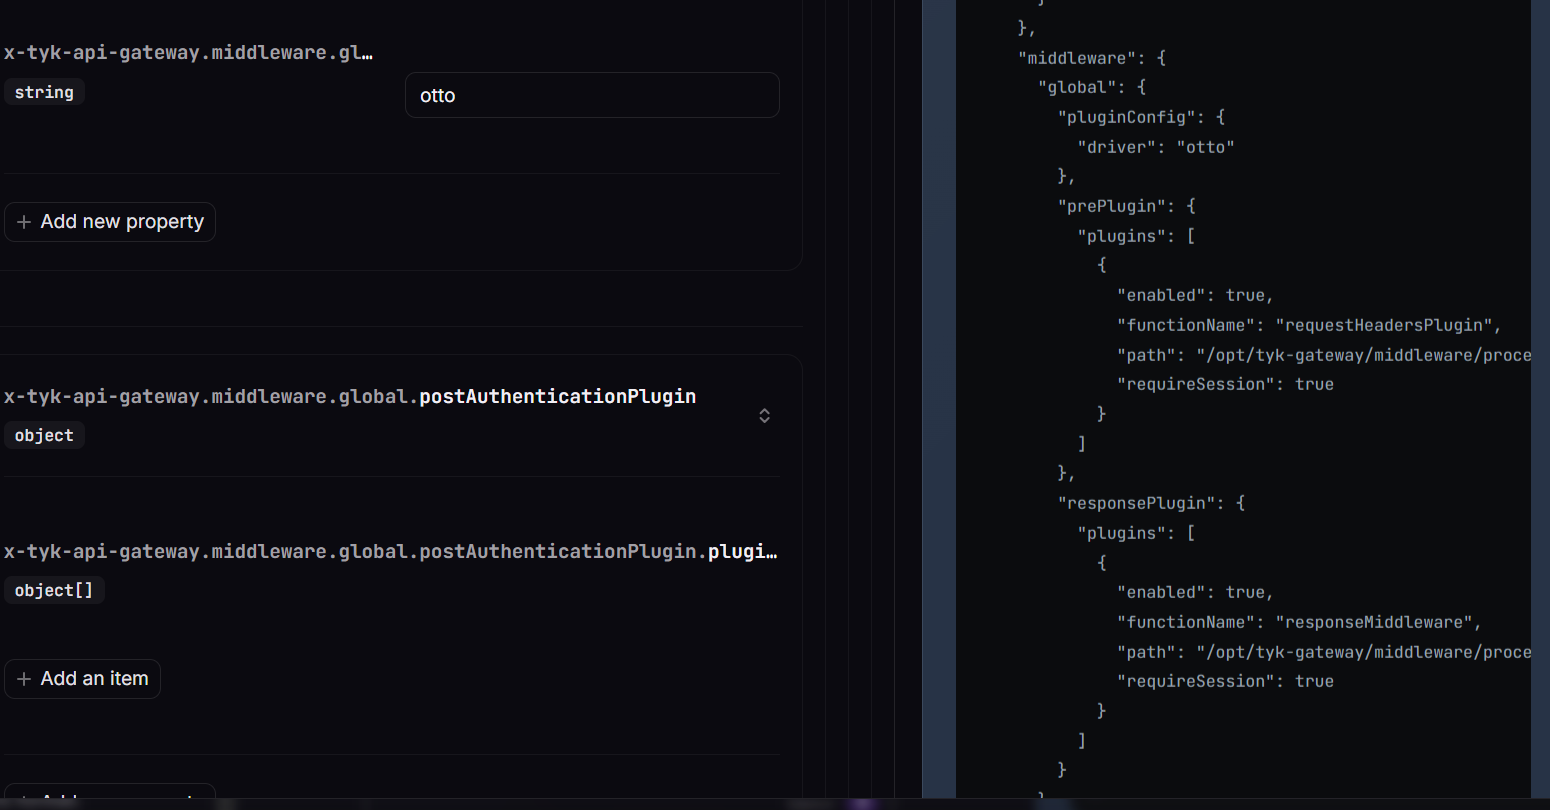Select the truncated postAuthenticationPlugin.plugi… property heading
Image resolution: width=1550 pixels, height=810 pixels.
tap(390, 552)
